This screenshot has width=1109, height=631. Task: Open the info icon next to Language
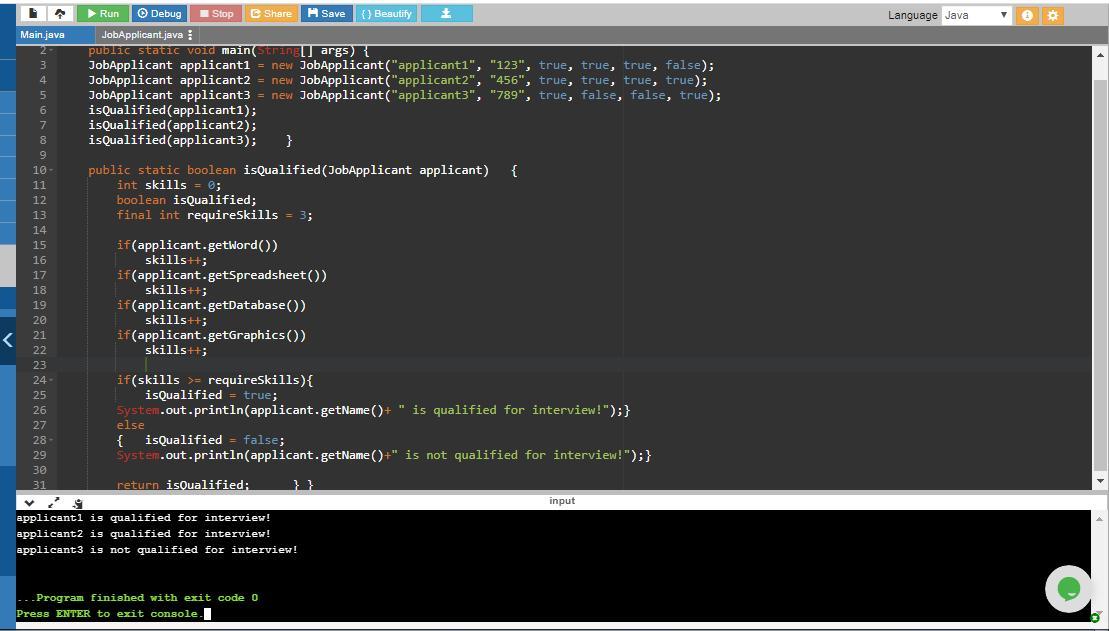1027,15
